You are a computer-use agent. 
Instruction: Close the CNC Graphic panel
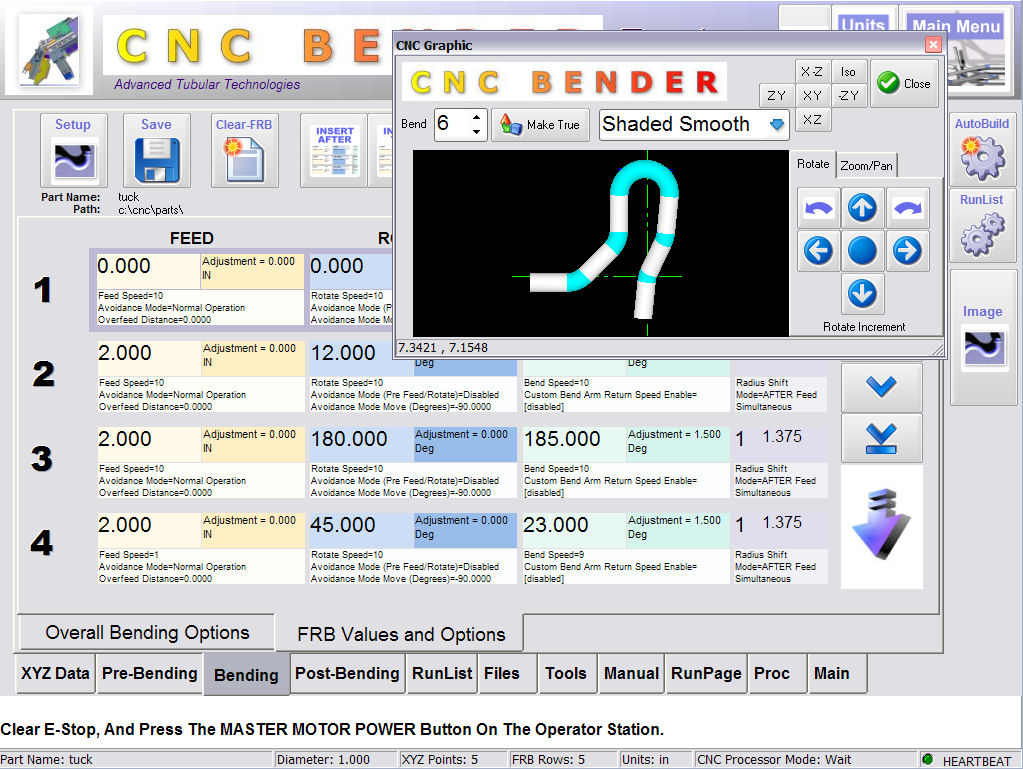(x=904, y=84)
